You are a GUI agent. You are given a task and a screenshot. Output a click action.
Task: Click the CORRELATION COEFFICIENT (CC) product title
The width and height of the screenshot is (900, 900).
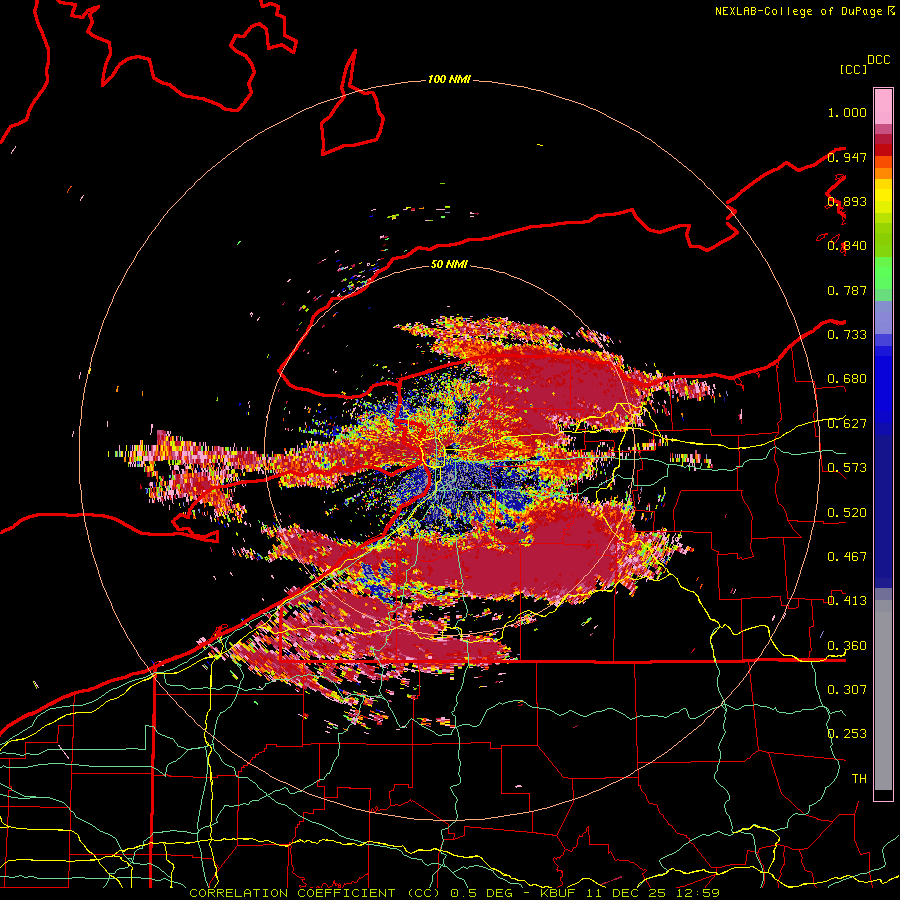[x=315, y=893]
